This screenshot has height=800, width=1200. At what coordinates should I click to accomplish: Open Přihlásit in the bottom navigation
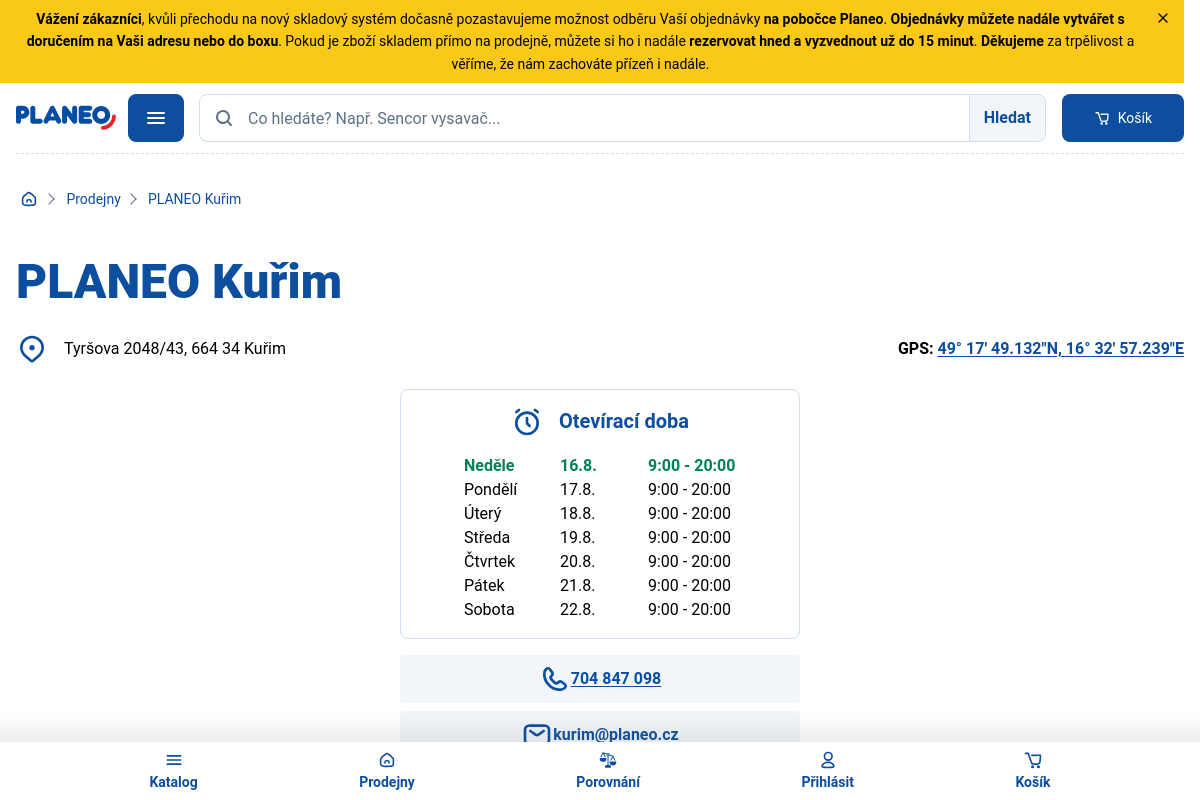(x=828, y=771)
